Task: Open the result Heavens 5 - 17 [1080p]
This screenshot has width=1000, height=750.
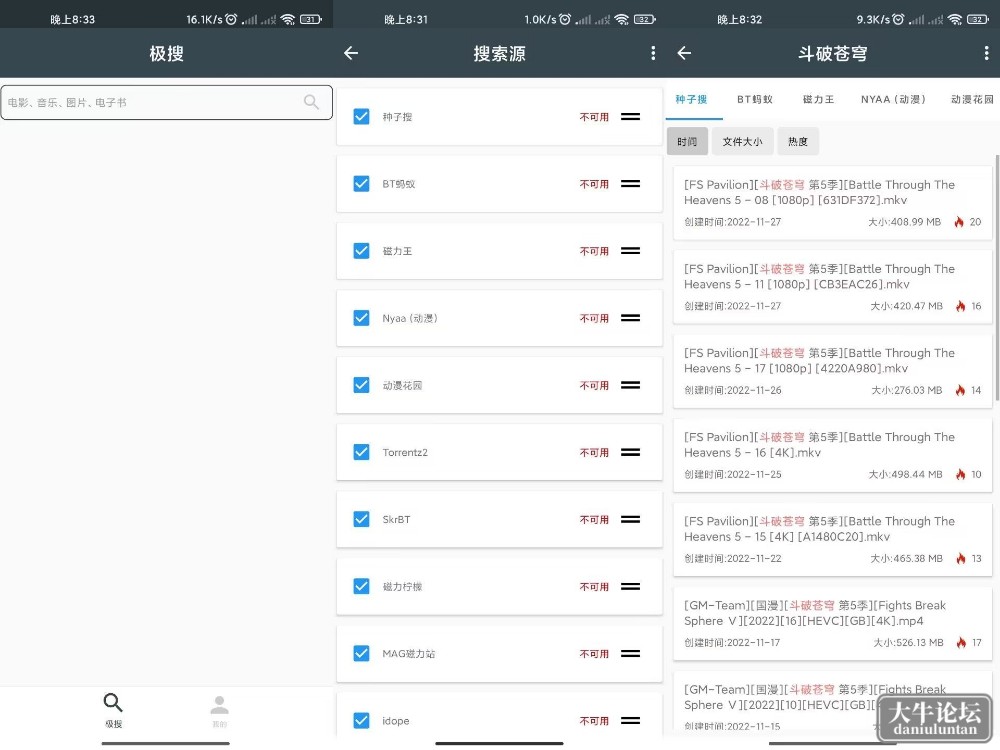Action: point(832,371)
